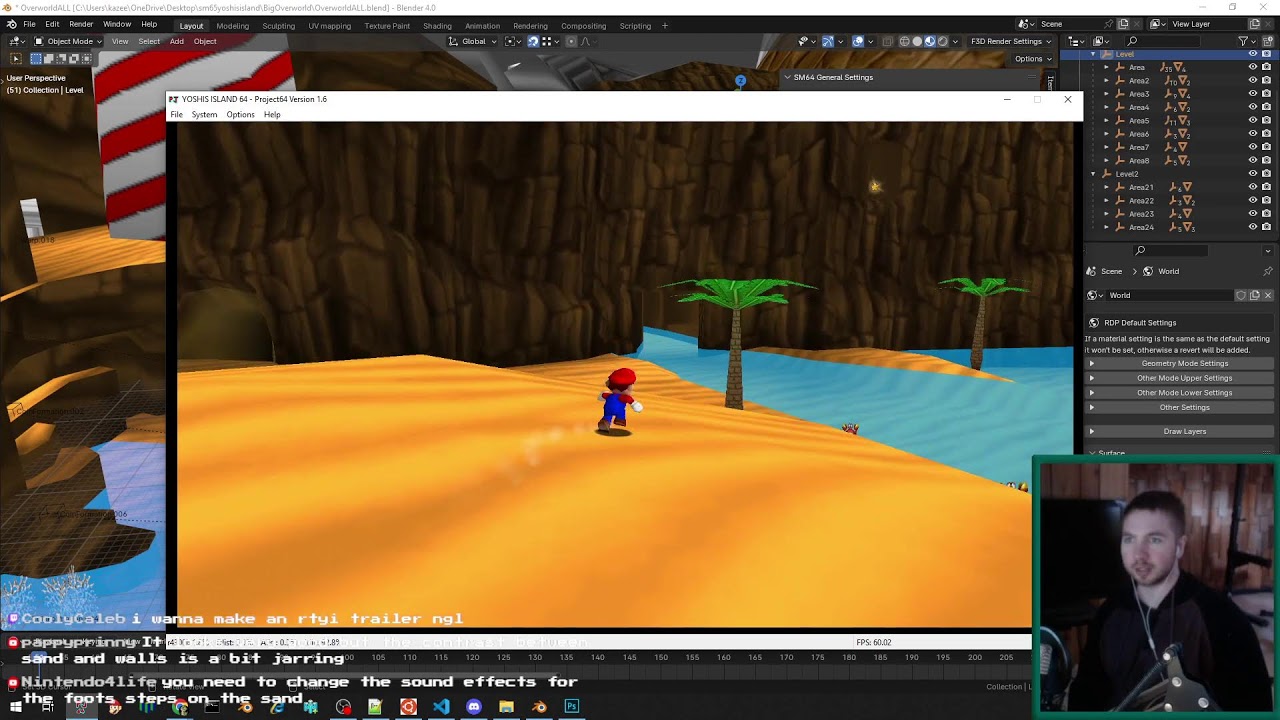The height and width of the screenshot is (720, 1280).
Task: Click new collection icon in outliner
Action: 1267,41
